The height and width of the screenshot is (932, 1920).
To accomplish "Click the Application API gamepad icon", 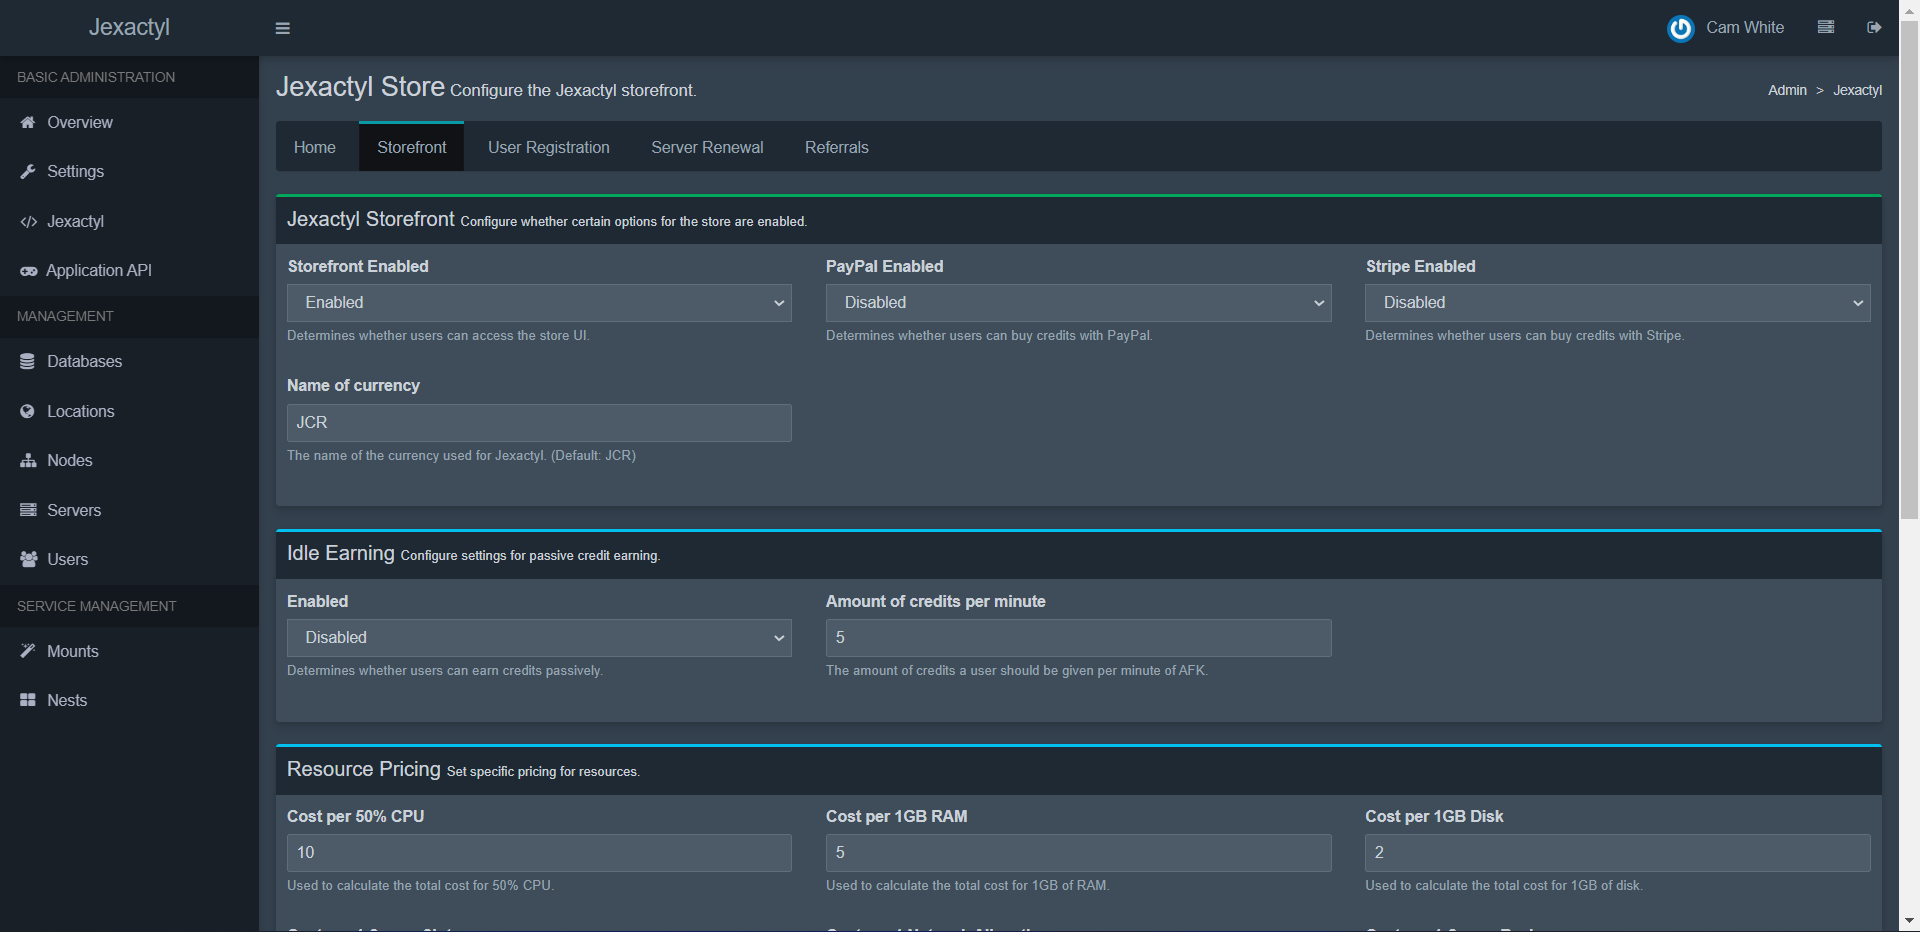I will (x=28, y=271).
